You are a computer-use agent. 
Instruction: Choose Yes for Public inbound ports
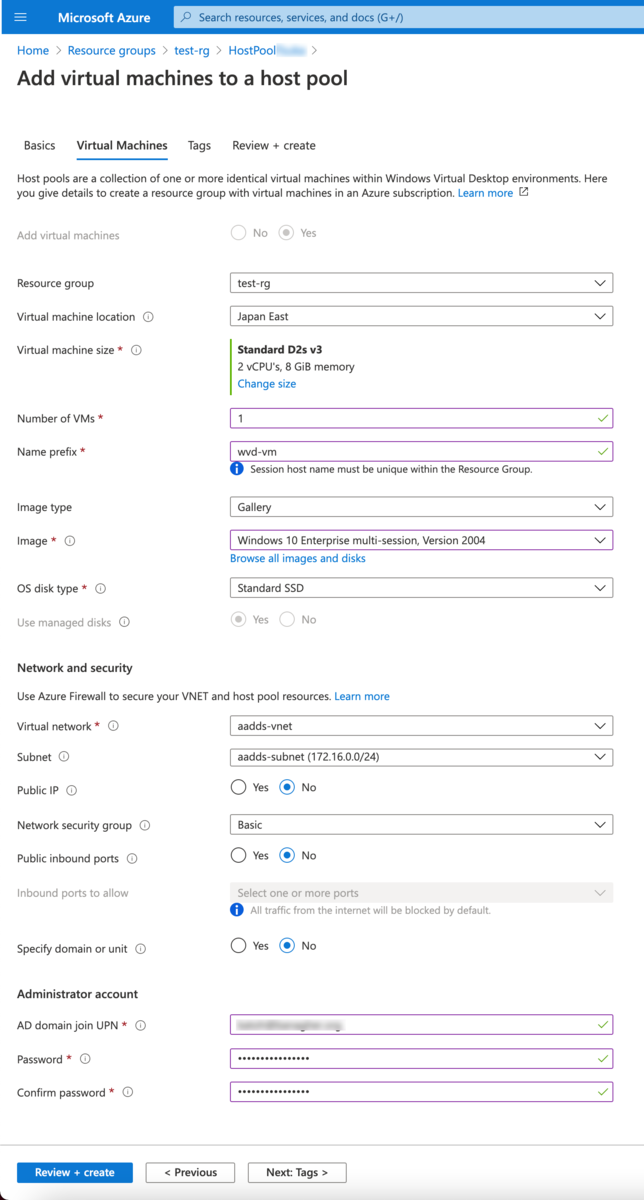pos(238,856)
